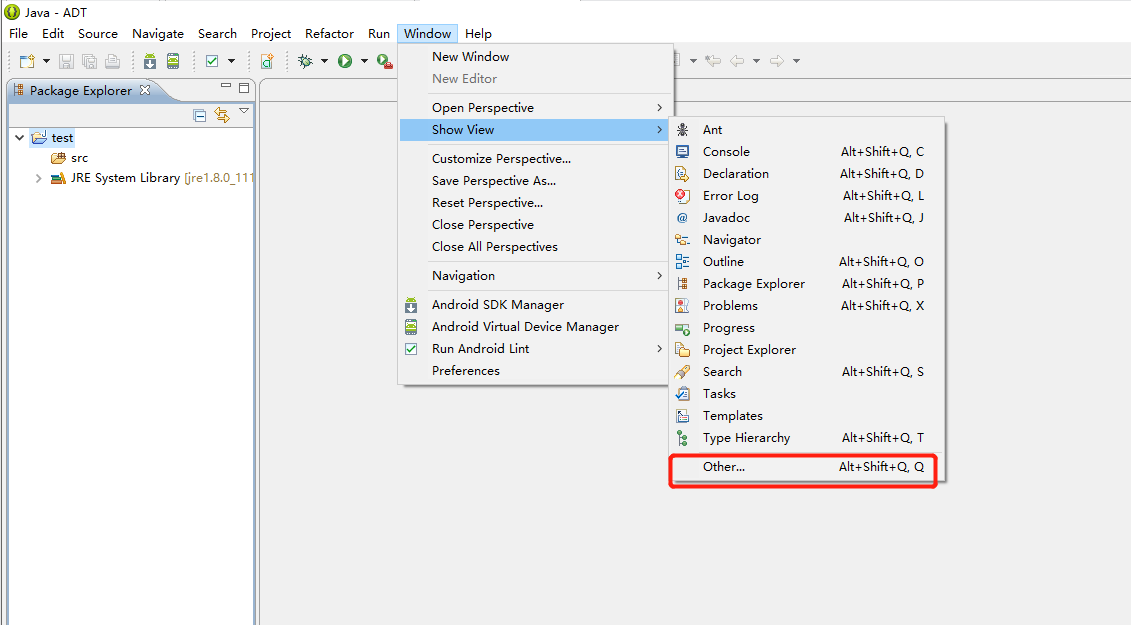Select Error Log in Show View submenu
Screen dimensions: 1131x625
[807, 196]
